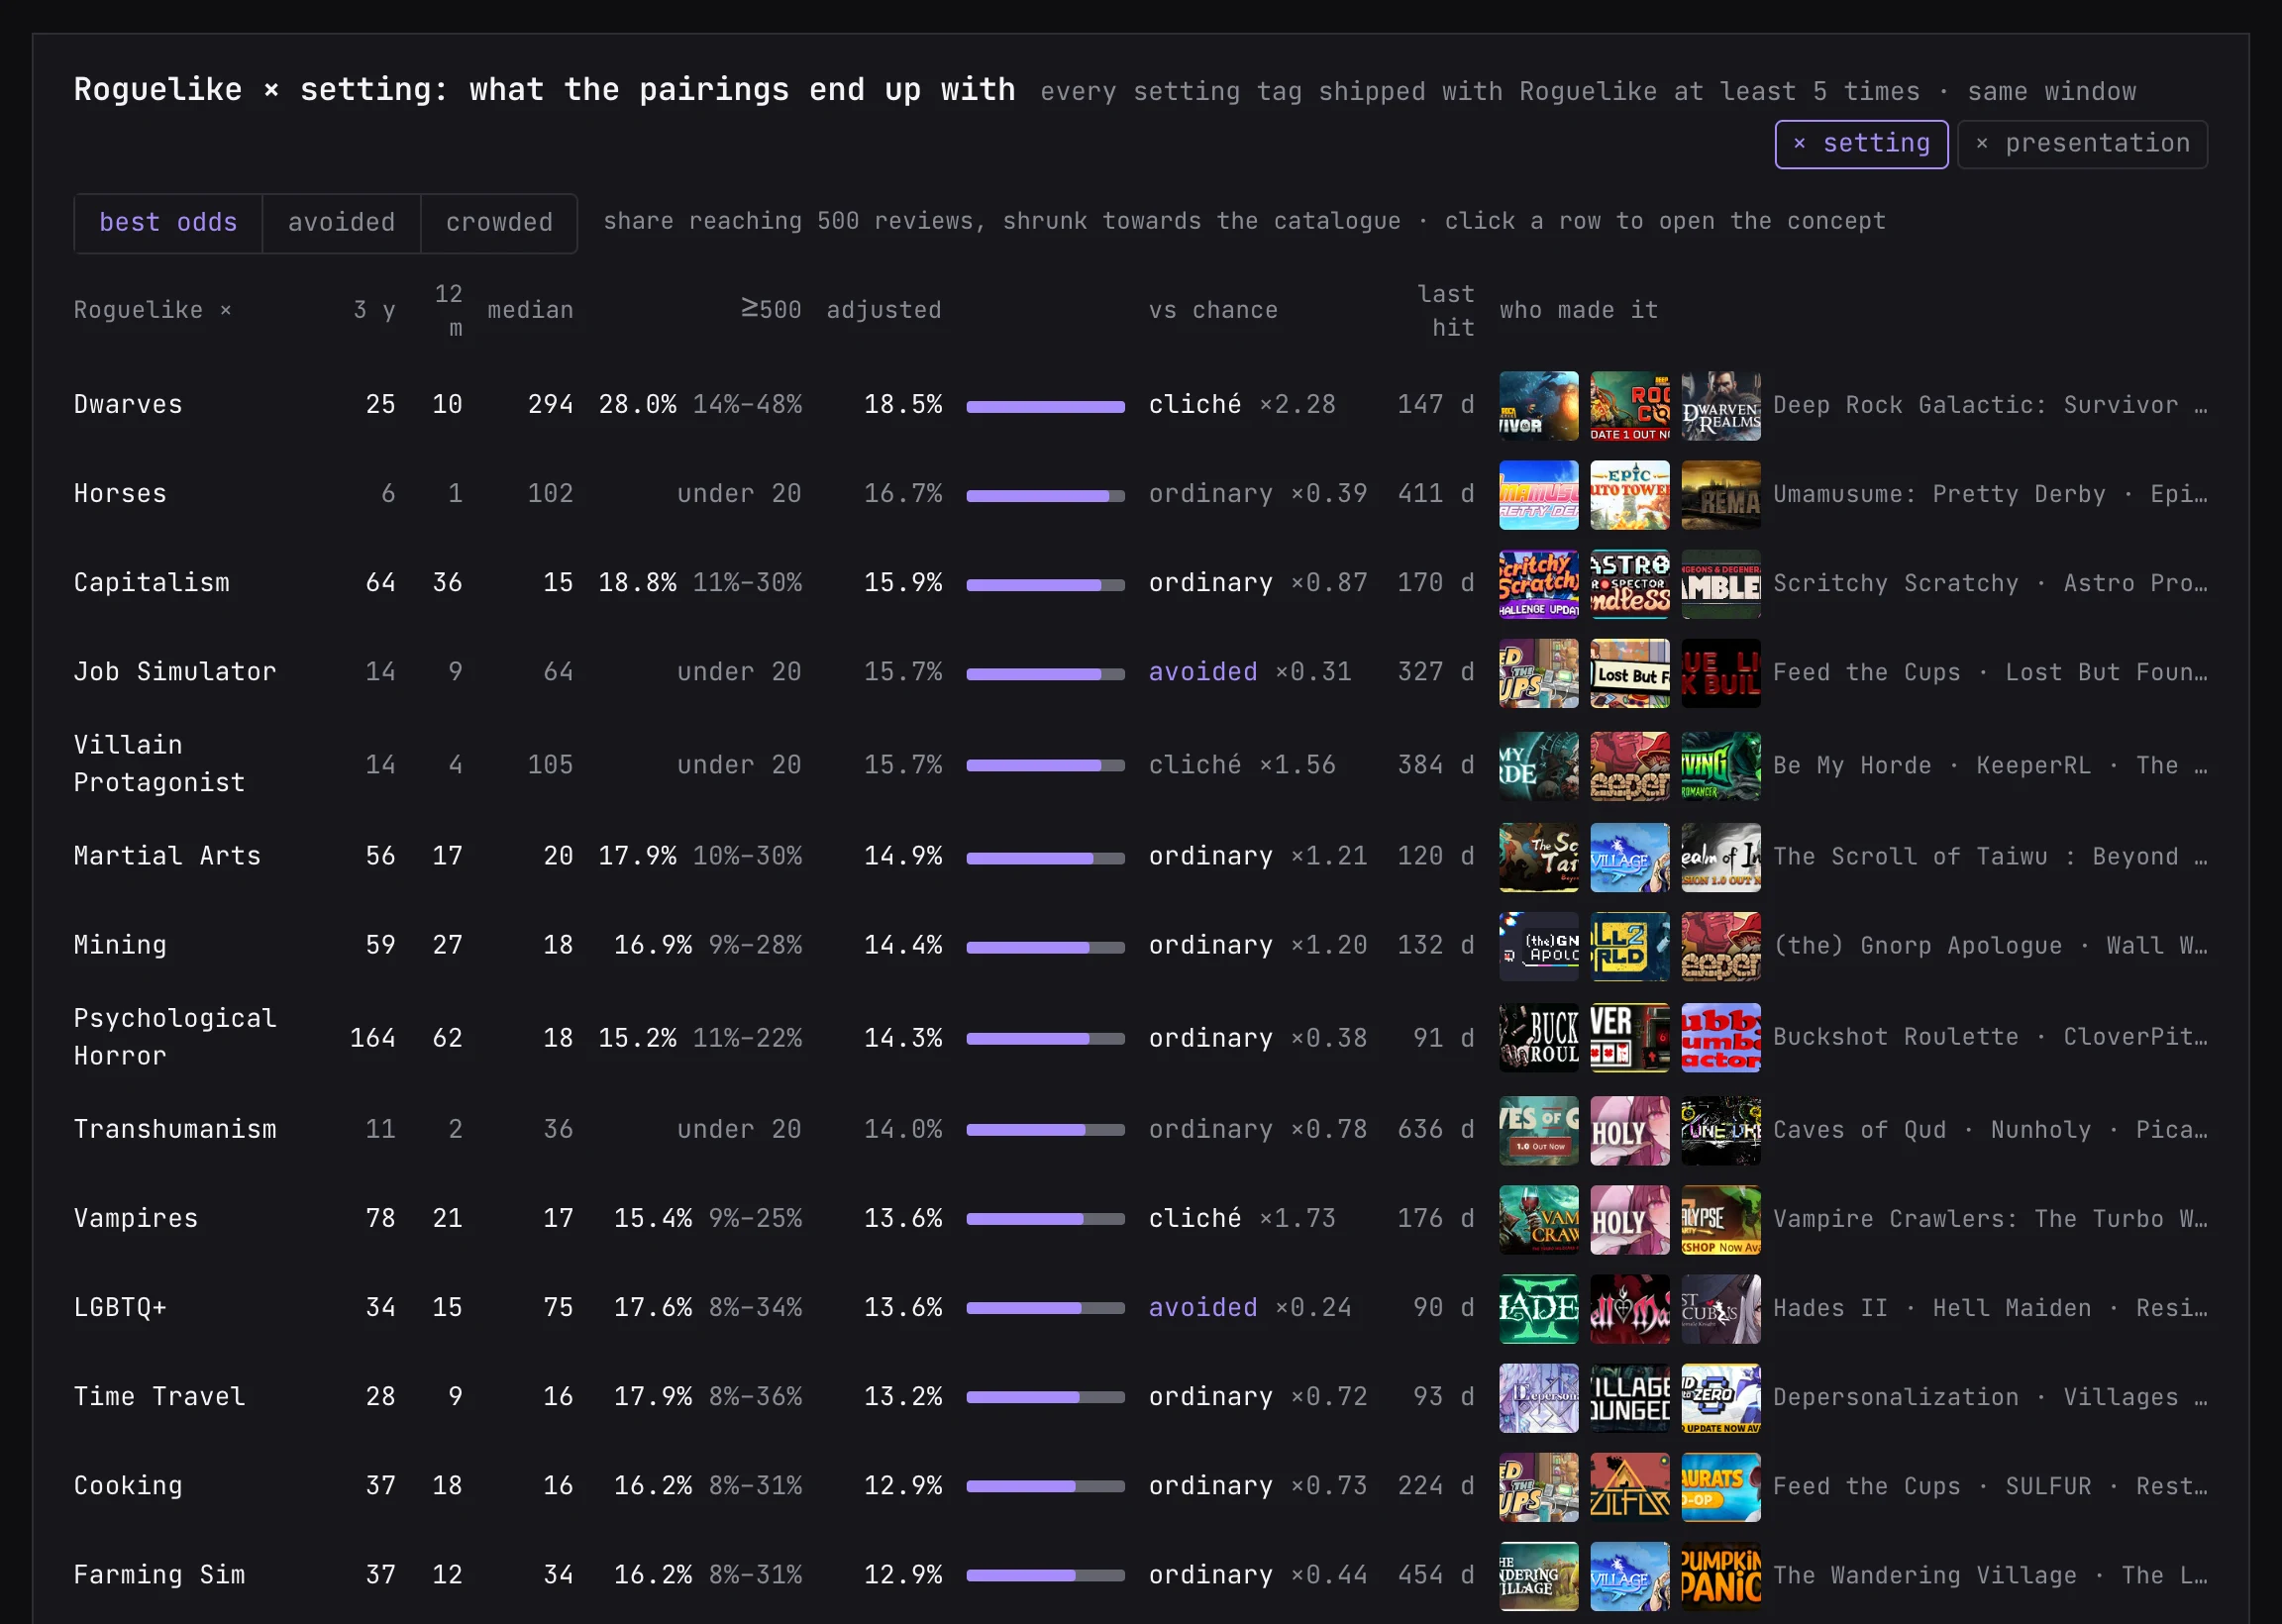Select the avoided tab
Screen dimensions: 2282x1624
(x=341, y=223)
